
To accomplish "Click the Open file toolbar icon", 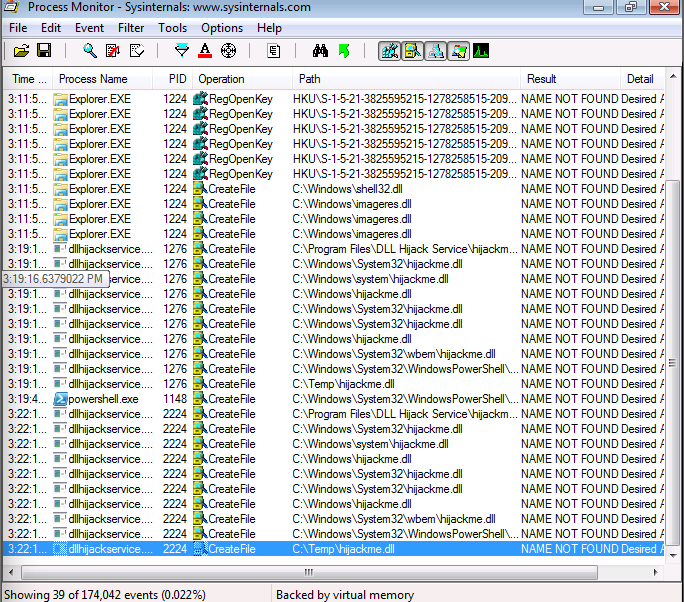I will (x=21, y=51).
